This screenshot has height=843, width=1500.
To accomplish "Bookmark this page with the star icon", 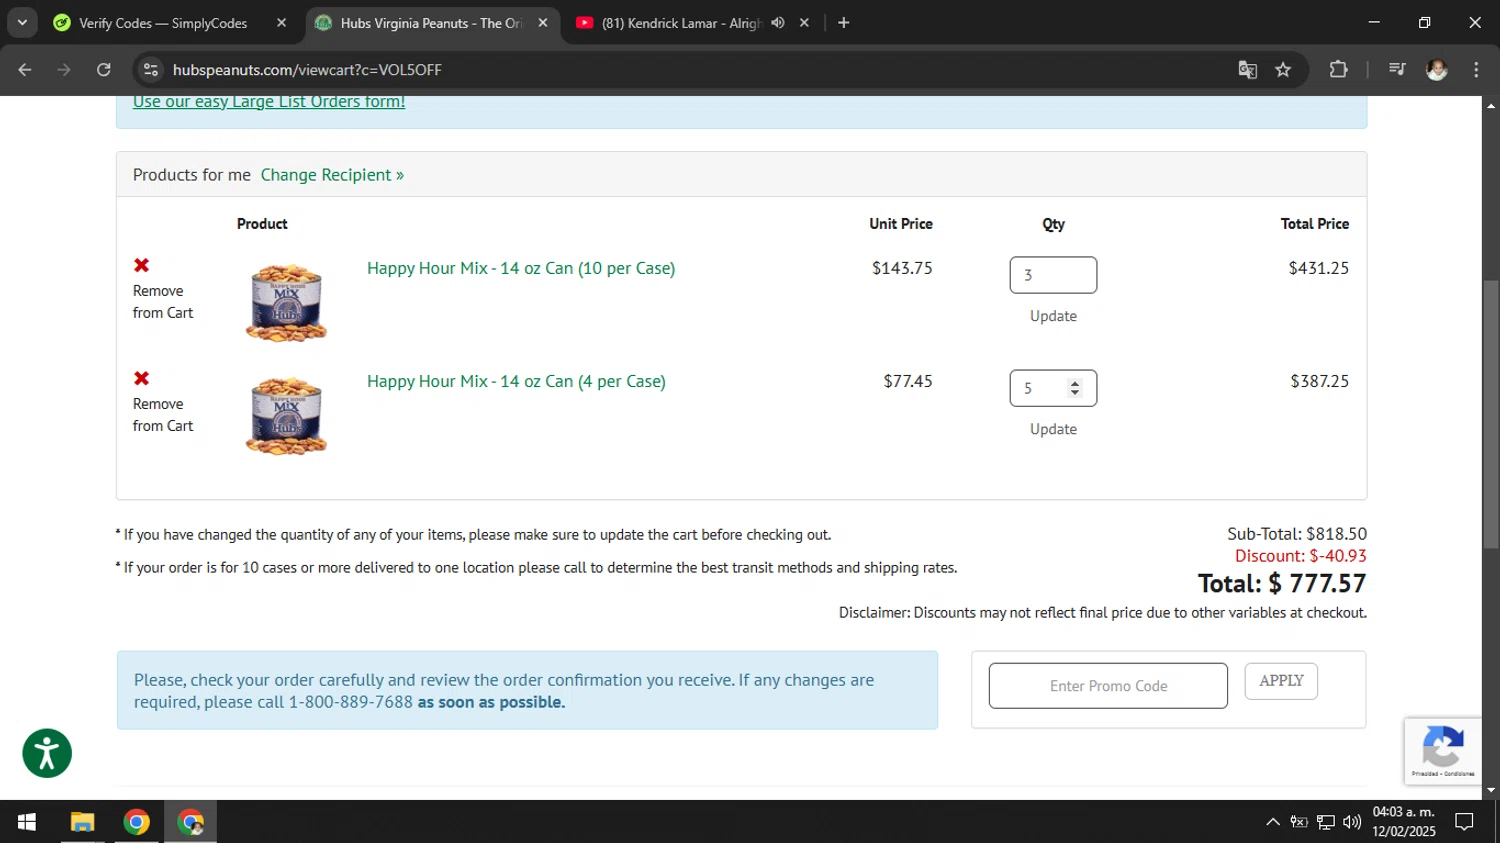I will (x=1283, y=69).
